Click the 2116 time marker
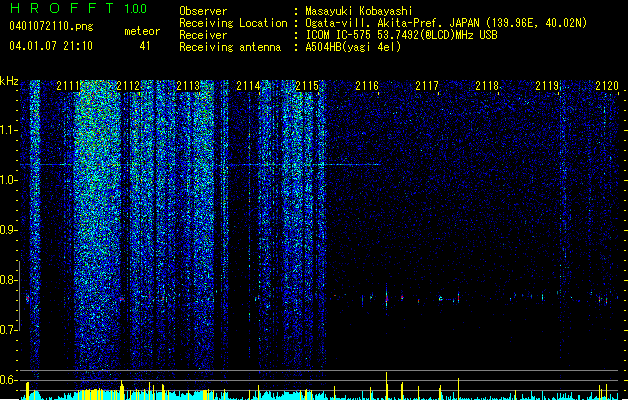629x400 pixels. pos(367,86)
